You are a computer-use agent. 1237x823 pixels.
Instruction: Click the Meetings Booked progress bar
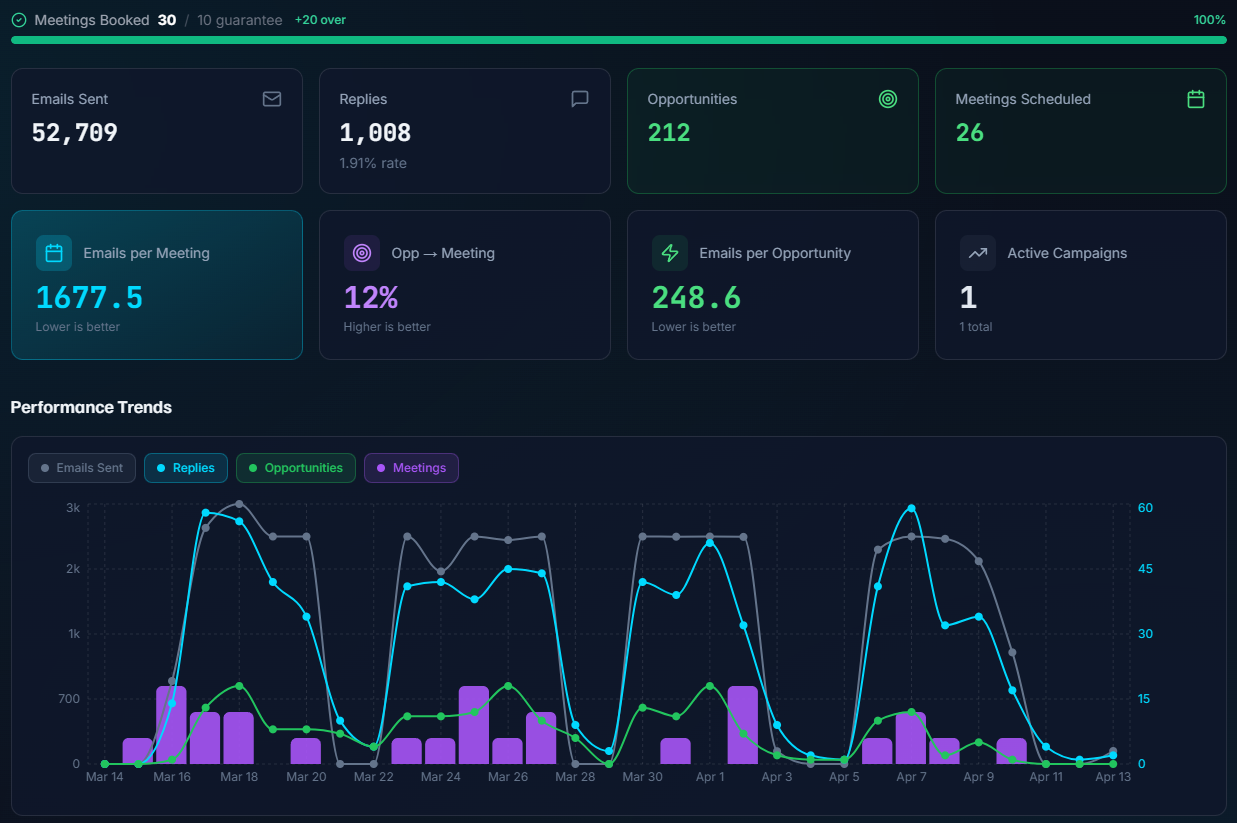[x=618, y=40]
